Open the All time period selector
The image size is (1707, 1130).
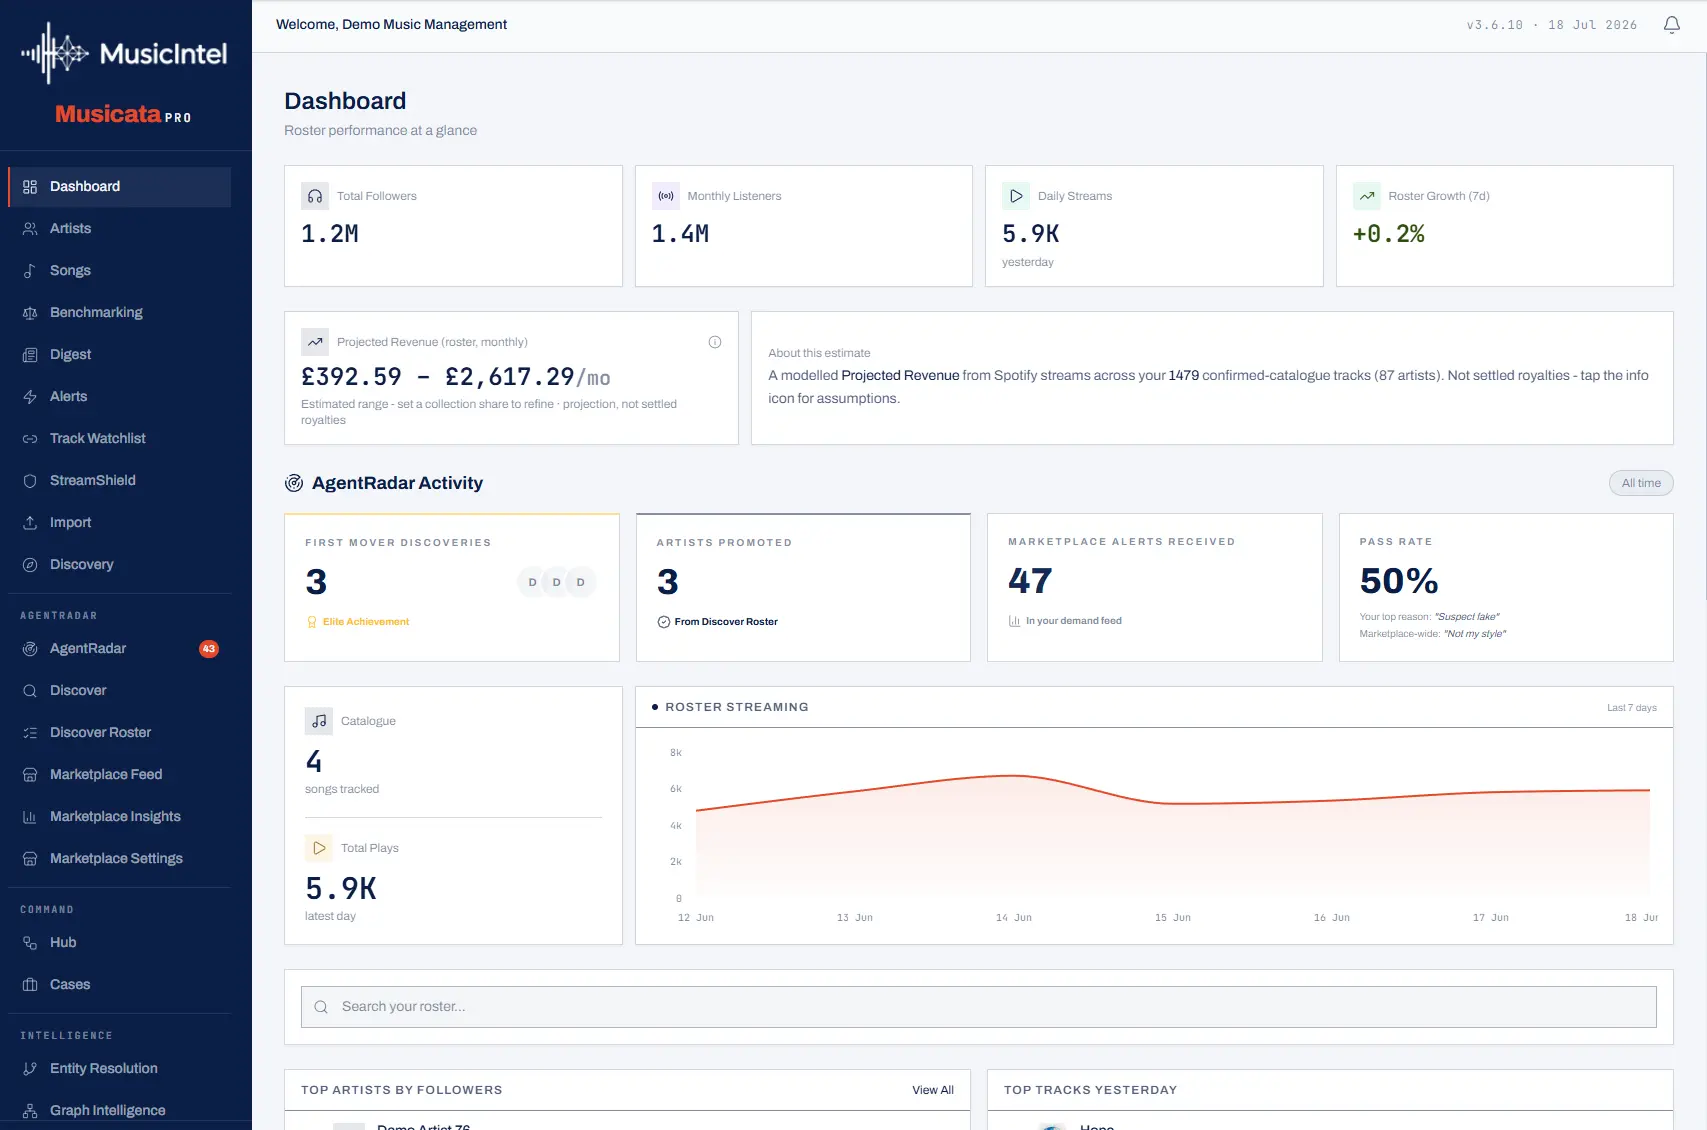pos(1641,483)
